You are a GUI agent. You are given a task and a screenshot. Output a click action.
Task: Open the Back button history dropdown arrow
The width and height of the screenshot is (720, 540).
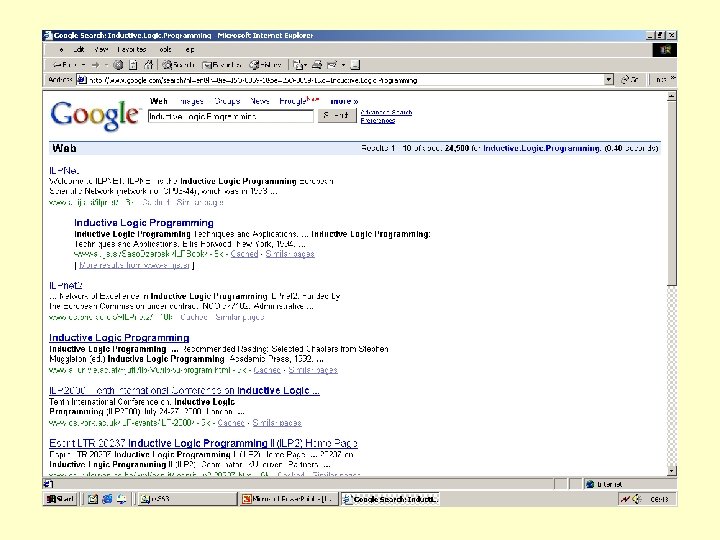click(83, 65)
